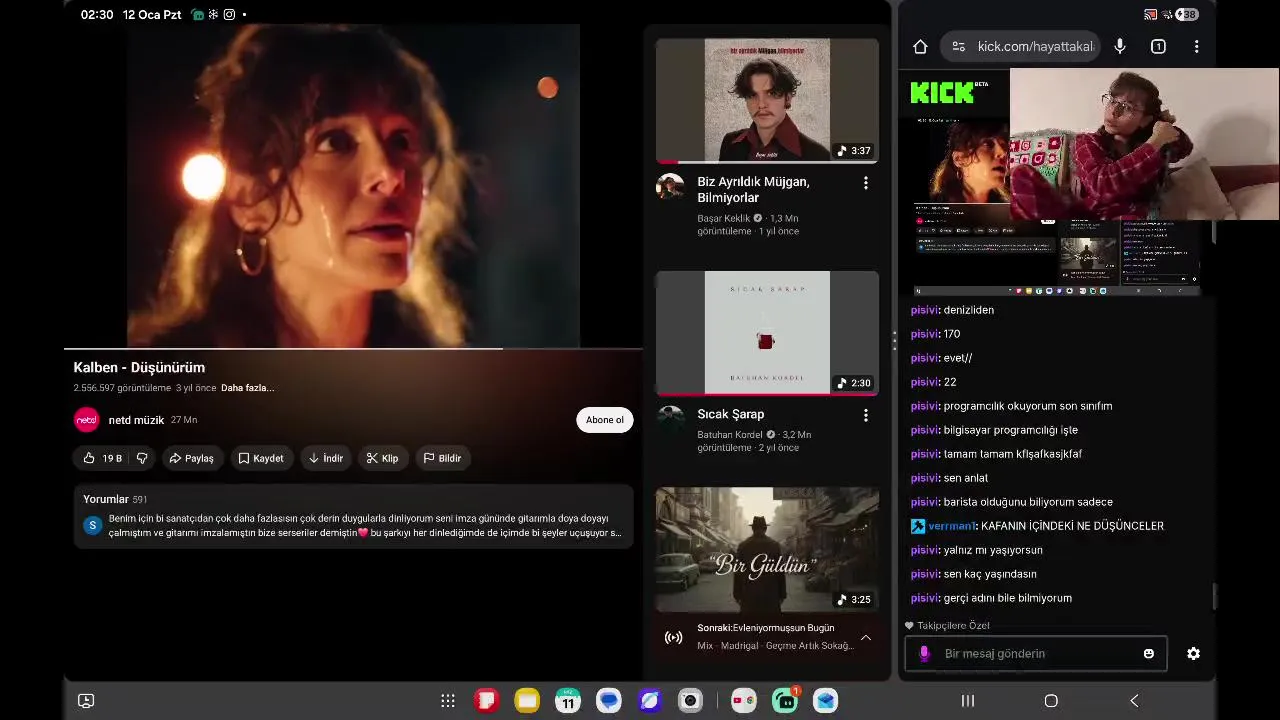Screen dimensions: 1280x720
Task: Open the Takipçilere Özel followers-only label
Action: (947, 625)
